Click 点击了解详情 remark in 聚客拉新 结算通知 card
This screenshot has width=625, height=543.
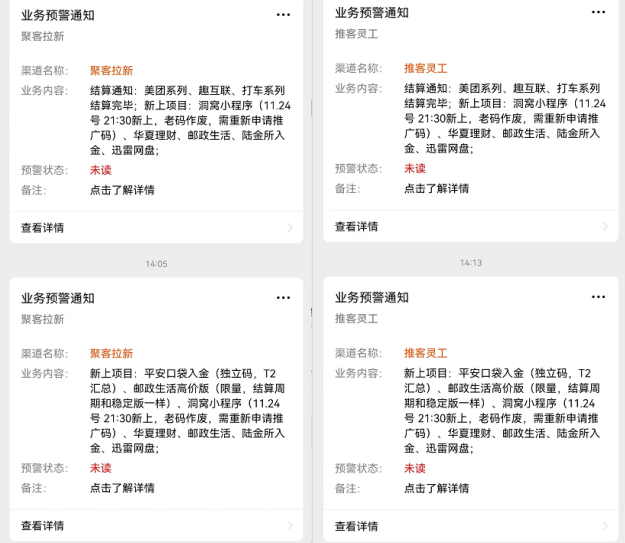coord(122,190)
